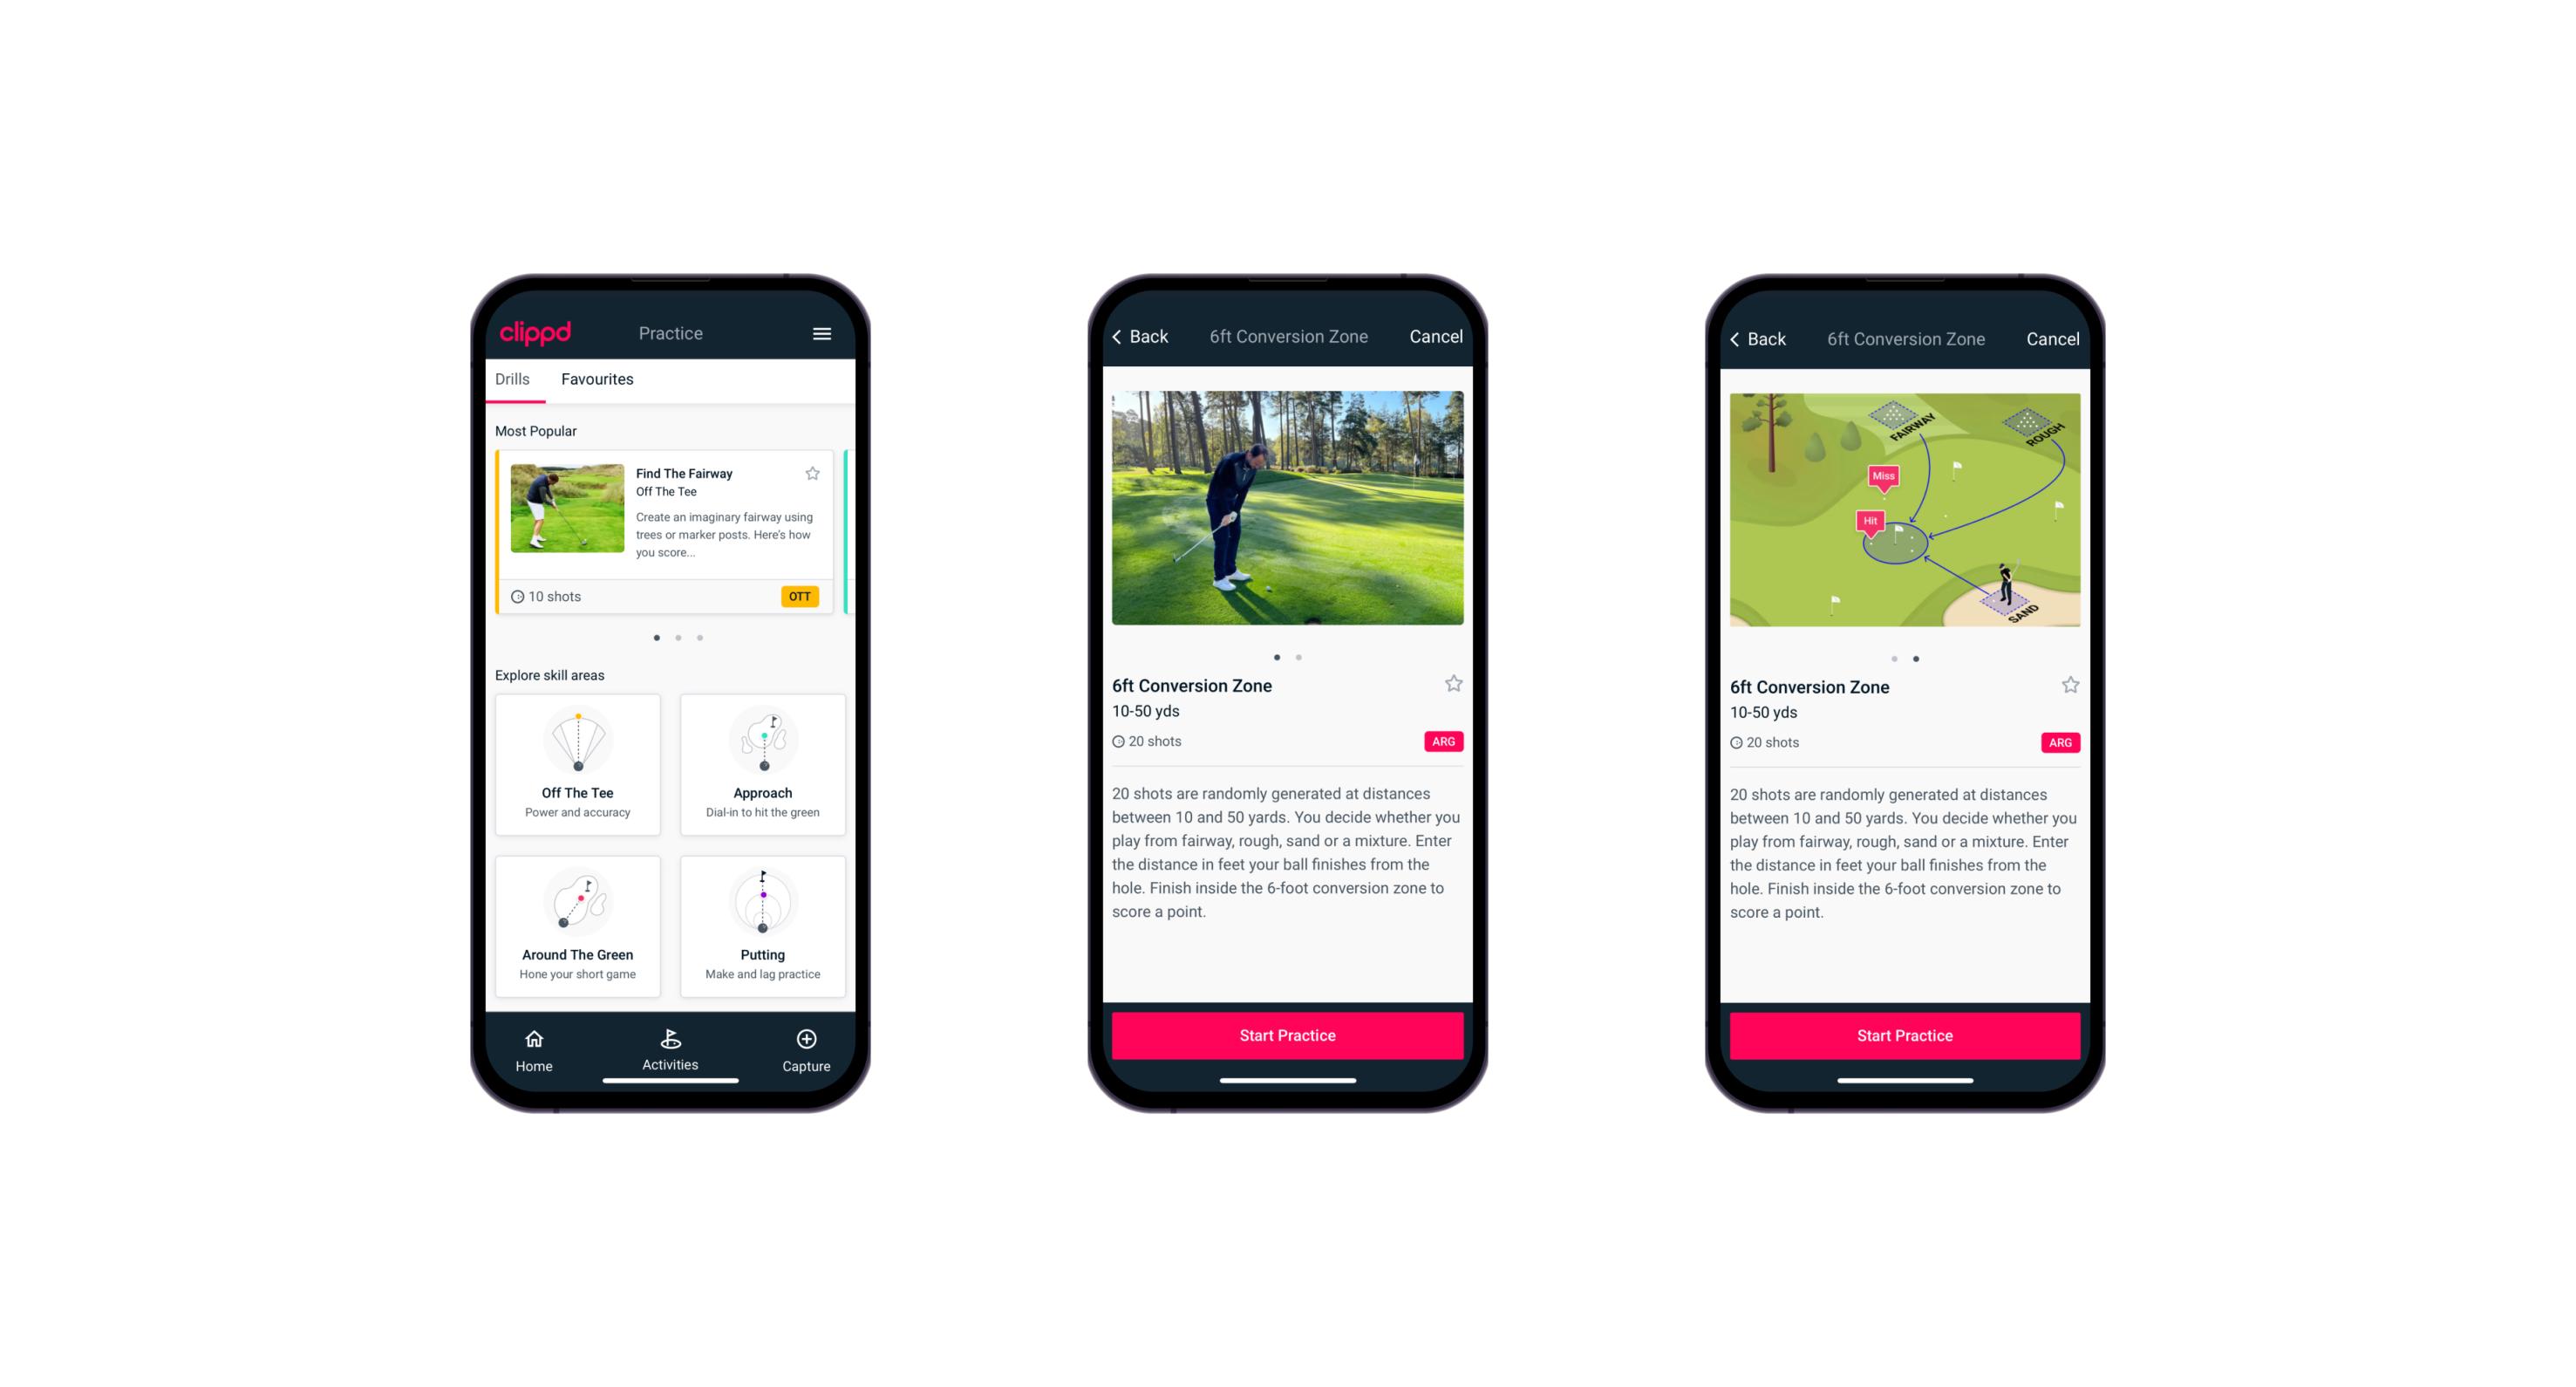Select the OTT skill tag label

point(806,596)
